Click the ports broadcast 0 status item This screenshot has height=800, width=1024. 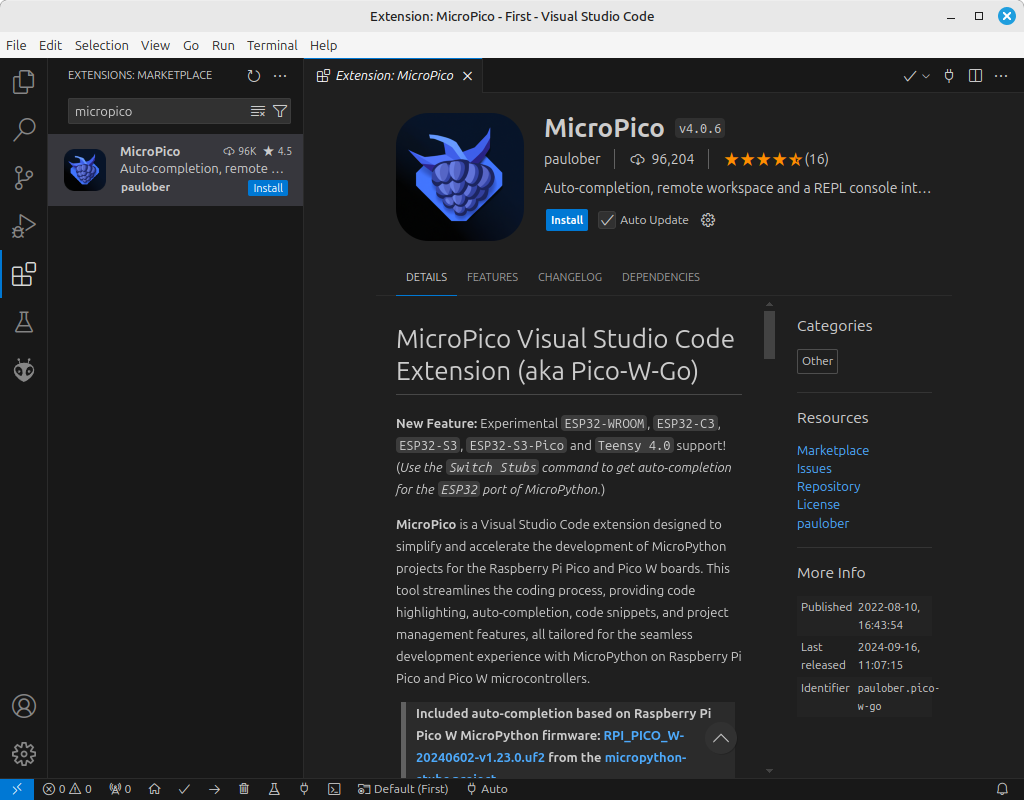pos(120,789)
